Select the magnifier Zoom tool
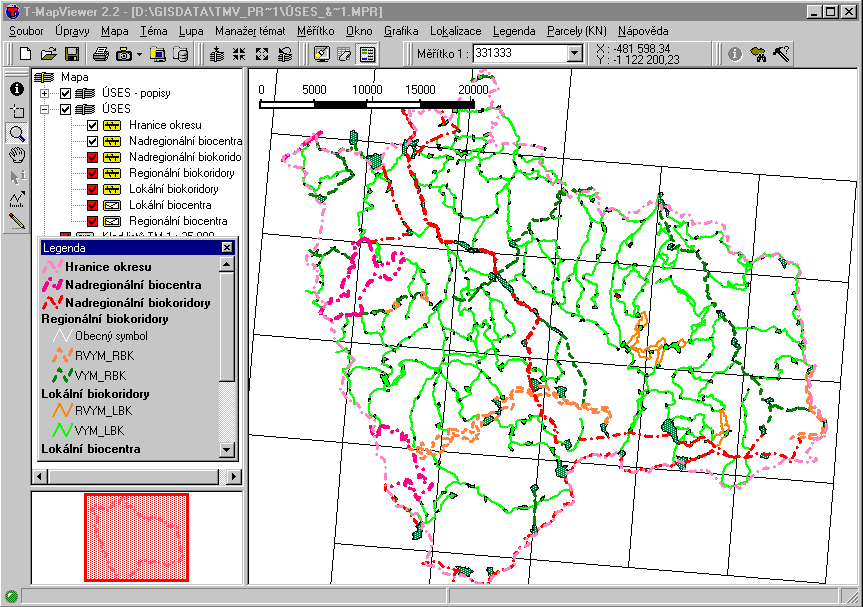 click(17, 134)
